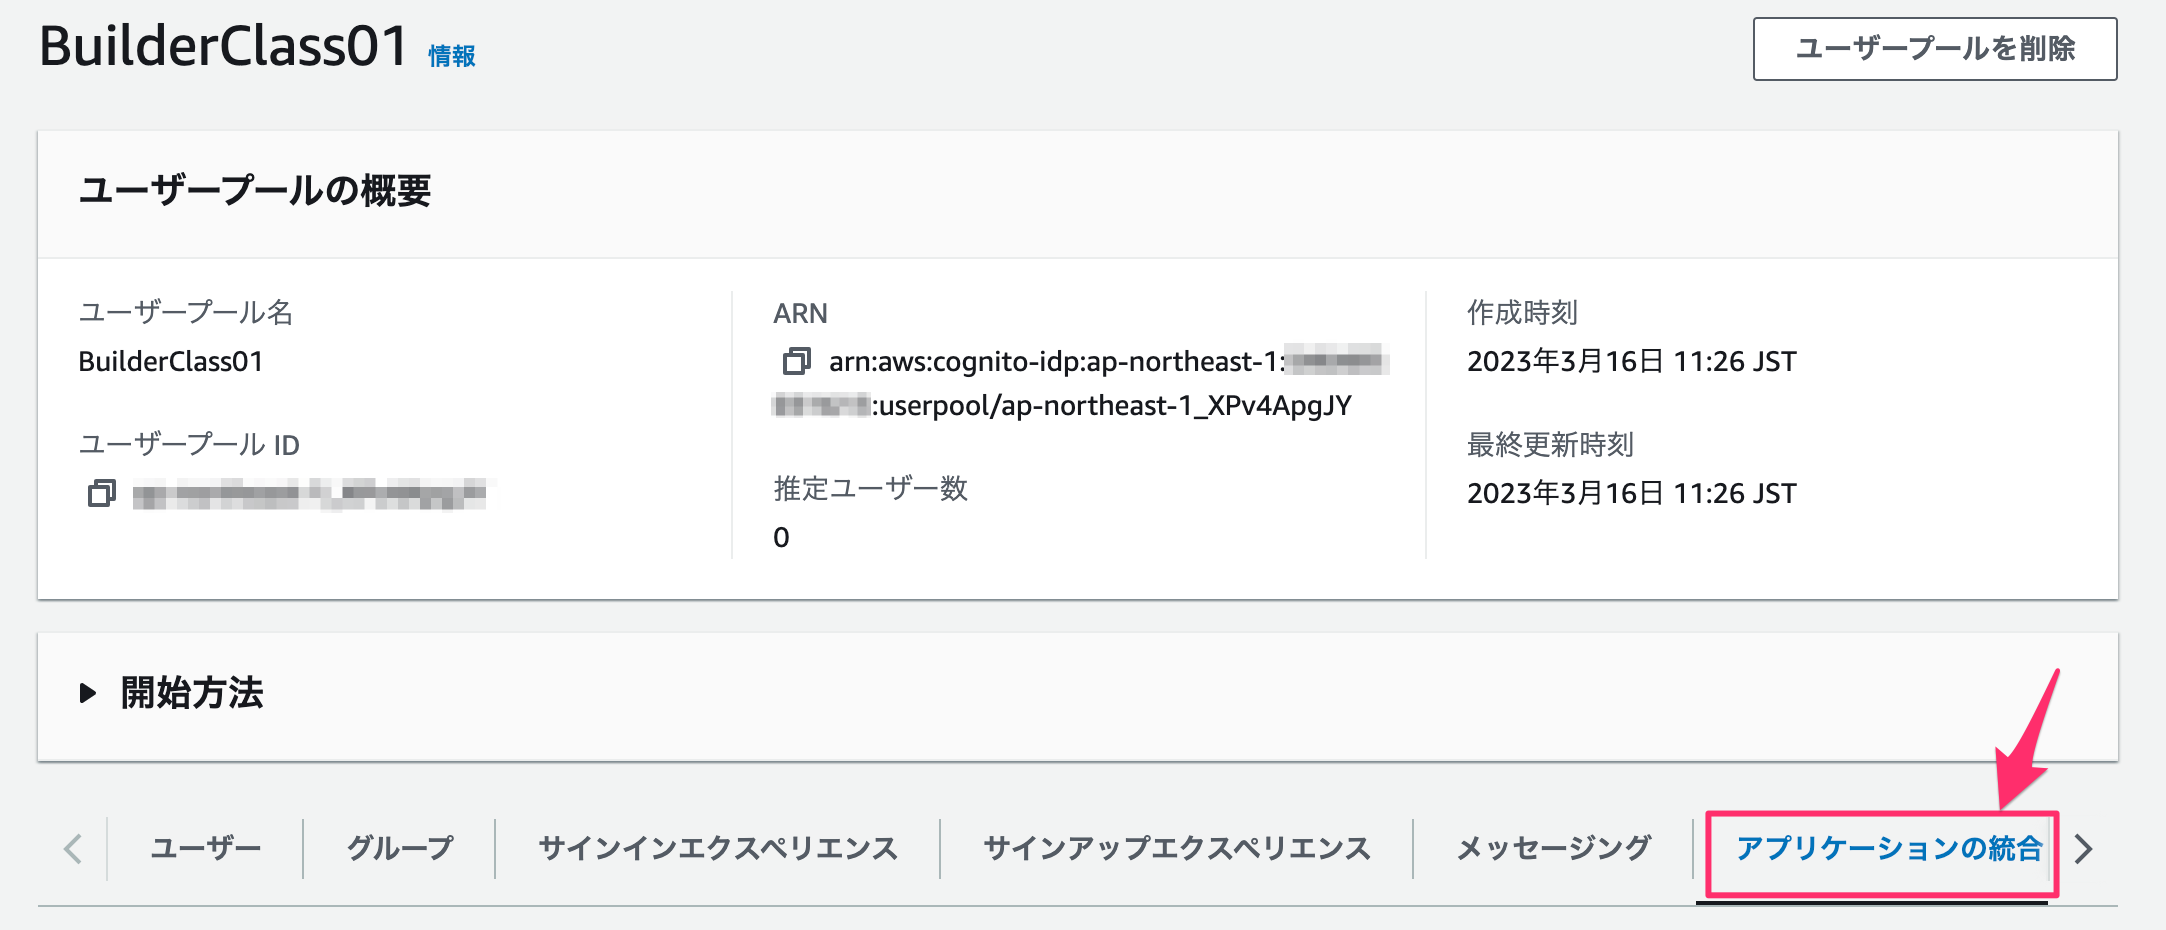Click the userpool/ap-northeast-1_XPv4ApgJY text

point(1115,405)
